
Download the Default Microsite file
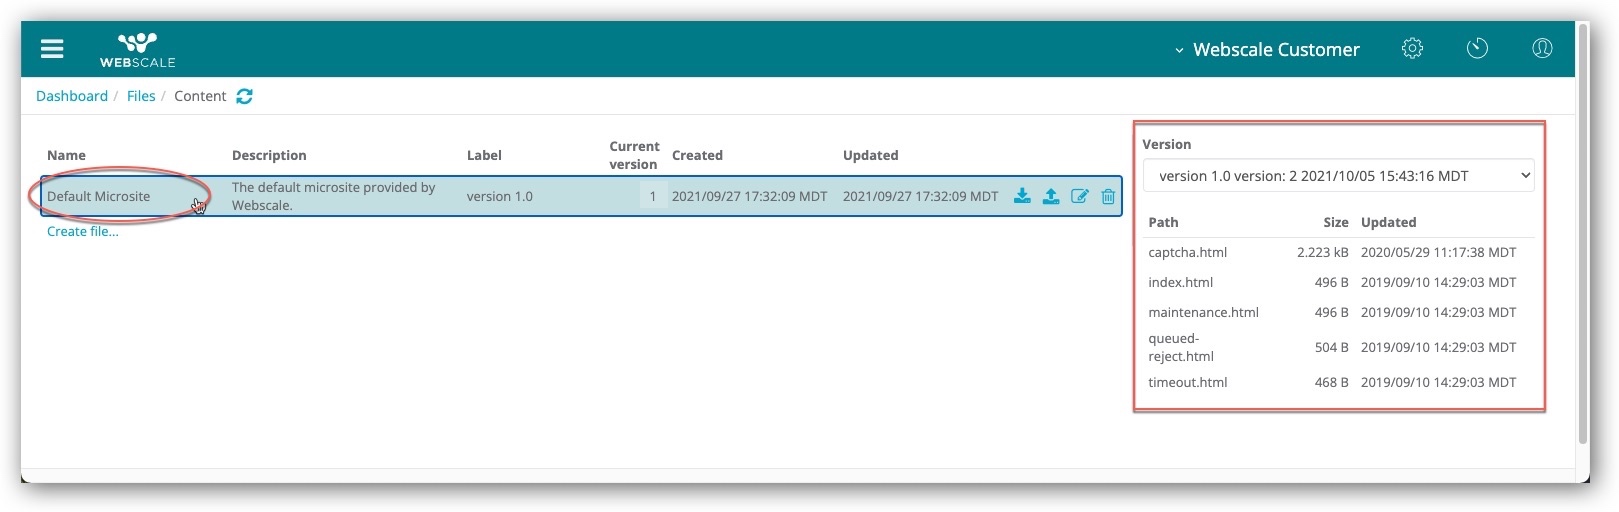click(1022, 196)
